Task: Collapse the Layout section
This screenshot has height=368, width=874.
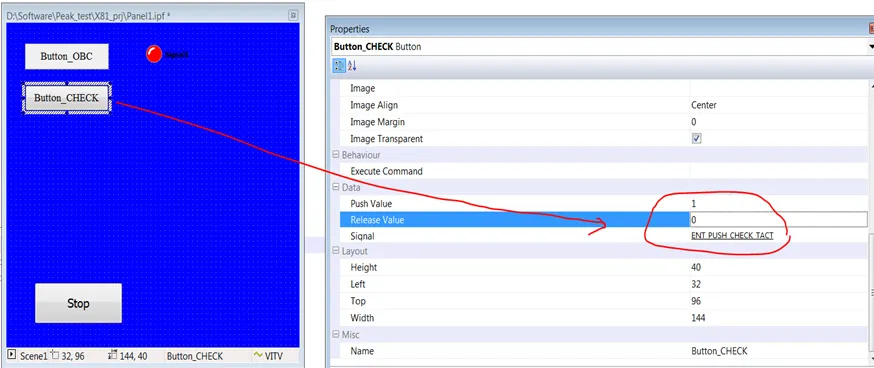Action: (x=336, y=251)
